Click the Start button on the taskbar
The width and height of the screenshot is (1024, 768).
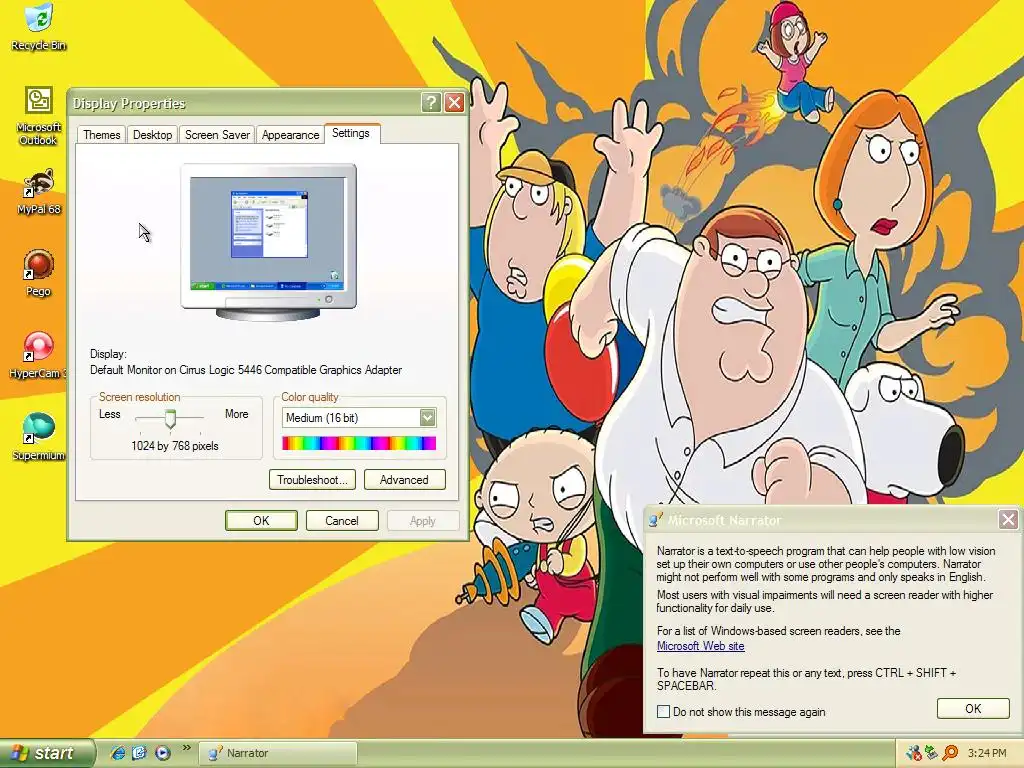(x=48, y=753)
